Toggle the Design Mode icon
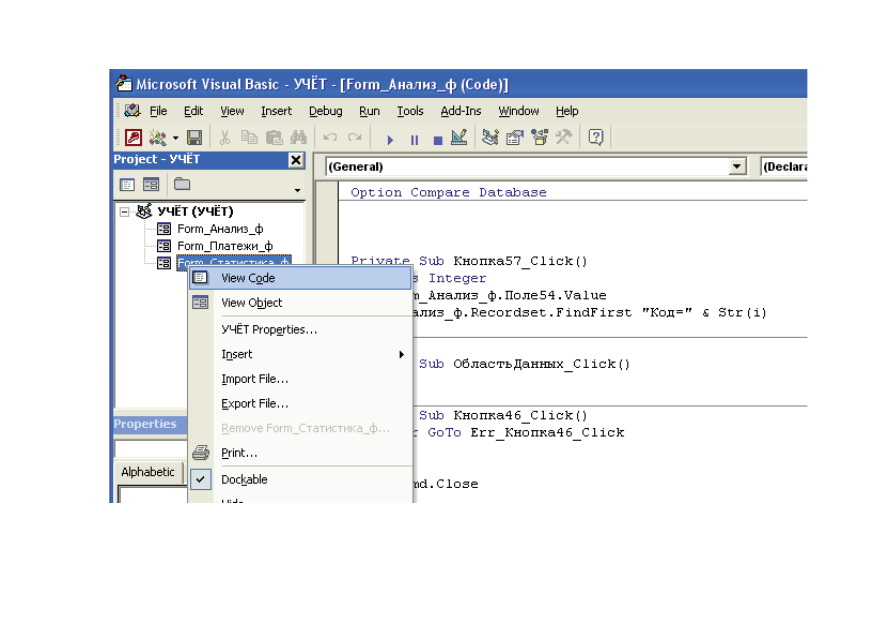 coord(459,137)
